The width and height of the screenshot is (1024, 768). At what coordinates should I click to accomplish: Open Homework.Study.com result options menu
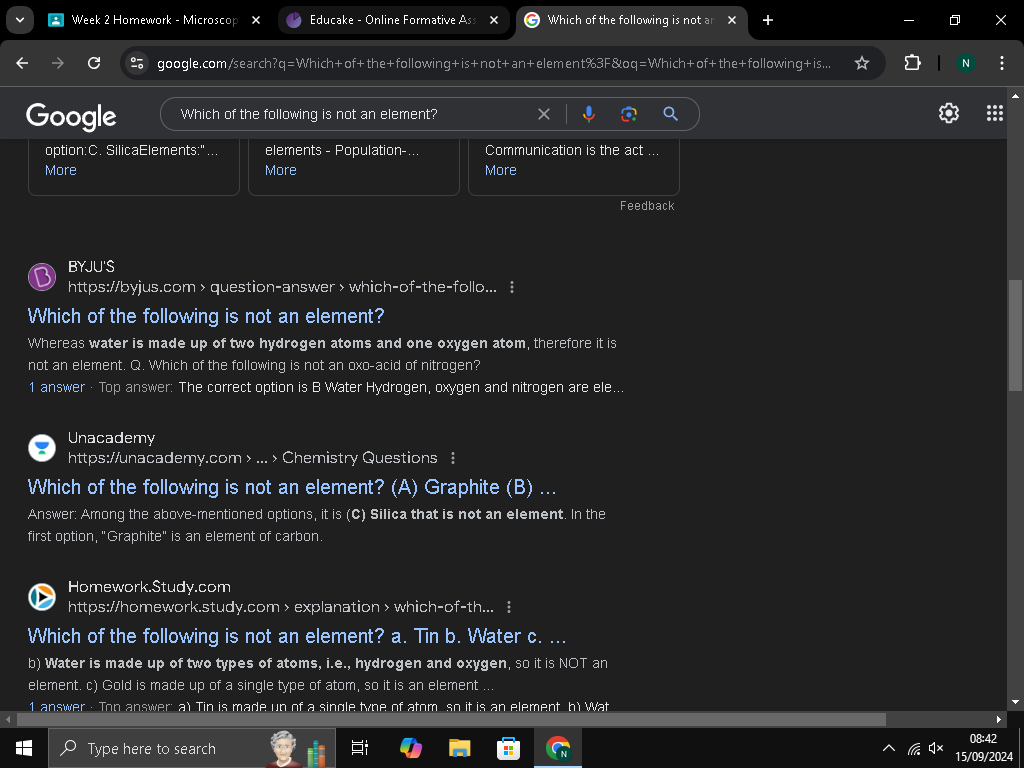coord(509,607)
